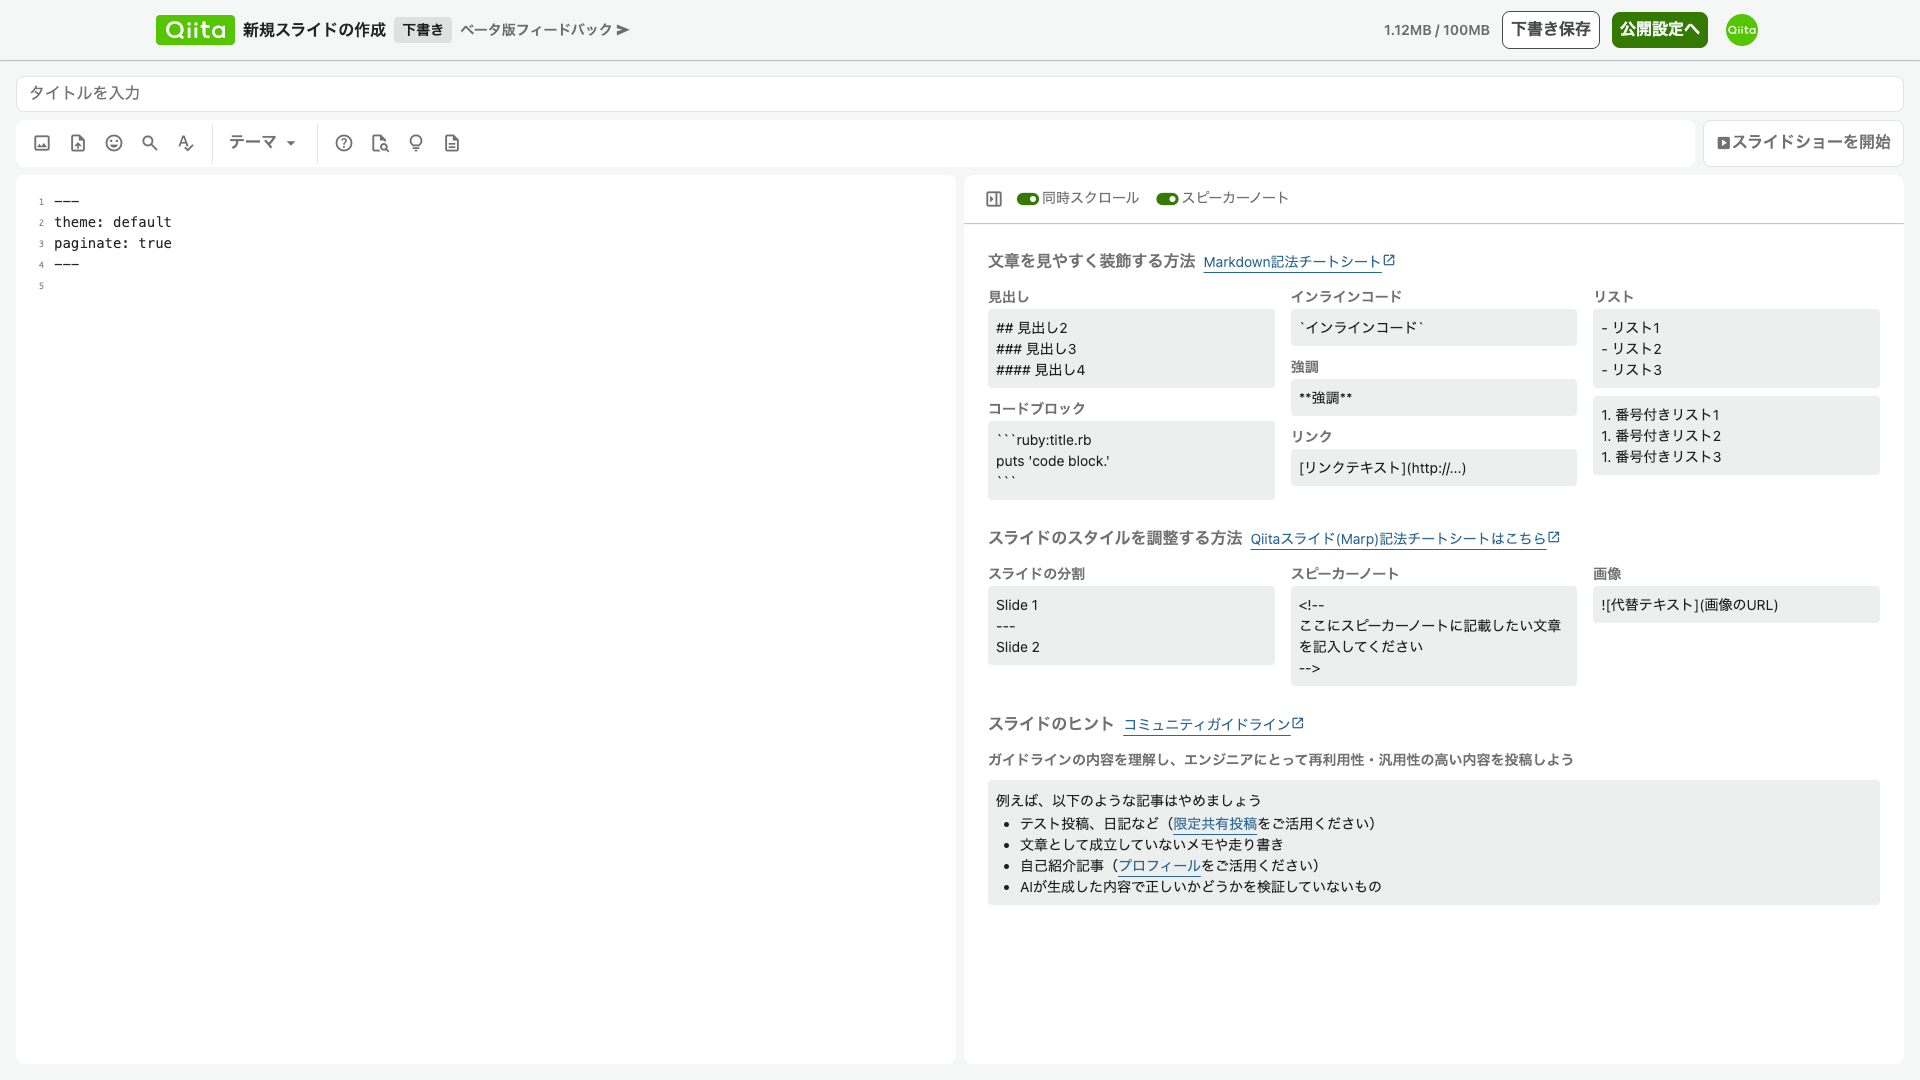Click the ![代替テキスト](画像のURL) sample

coord(1736,605)
